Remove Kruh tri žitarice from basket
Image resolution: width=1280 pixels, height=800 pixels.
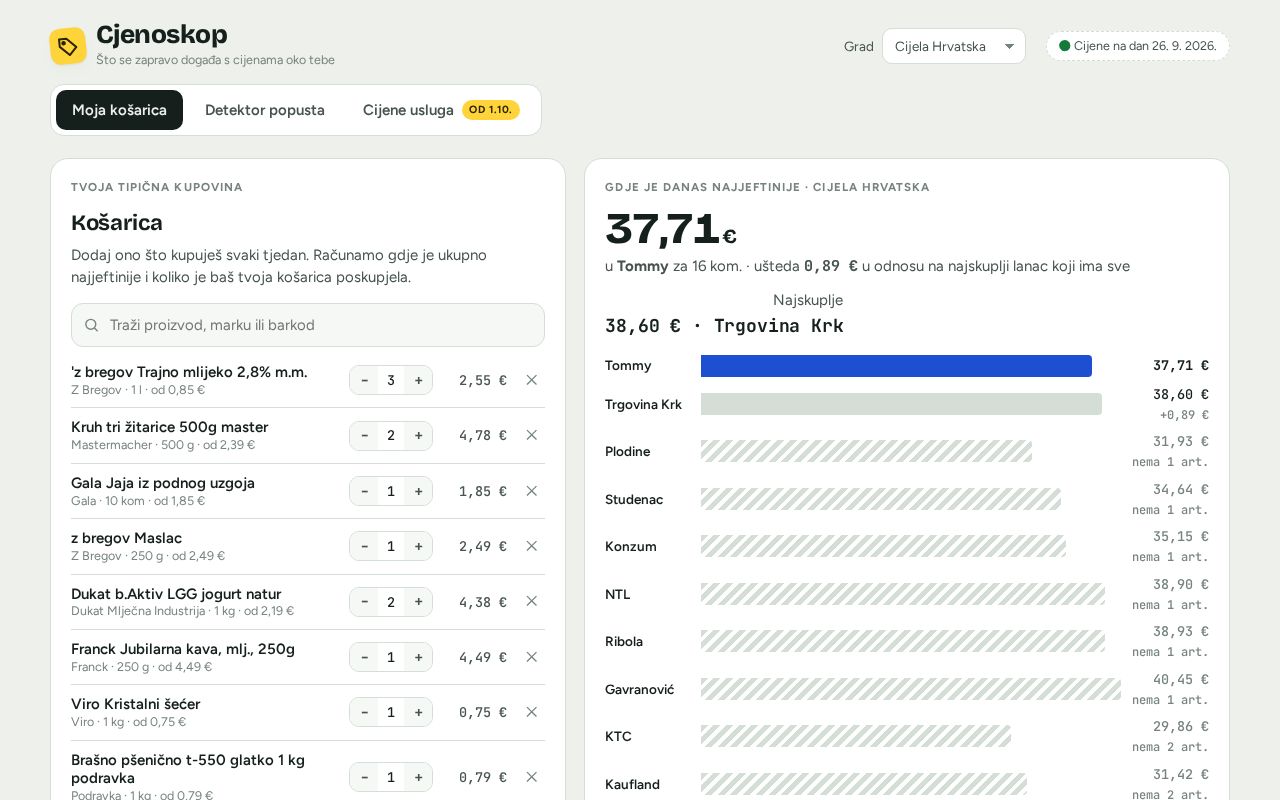pos(532,435)
